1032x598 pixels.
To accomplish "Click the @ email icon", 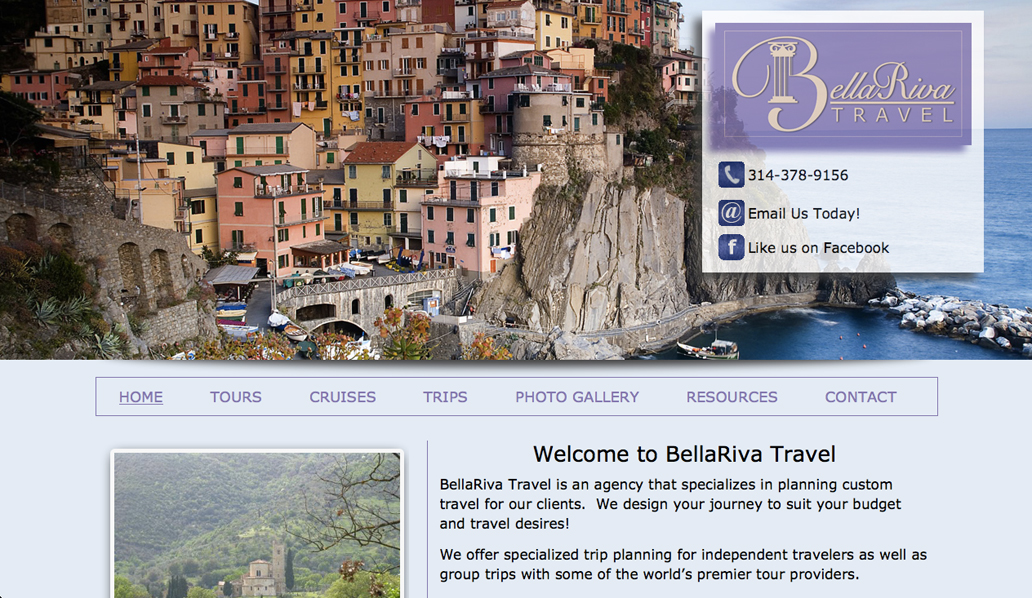I will tap(731, 213).
